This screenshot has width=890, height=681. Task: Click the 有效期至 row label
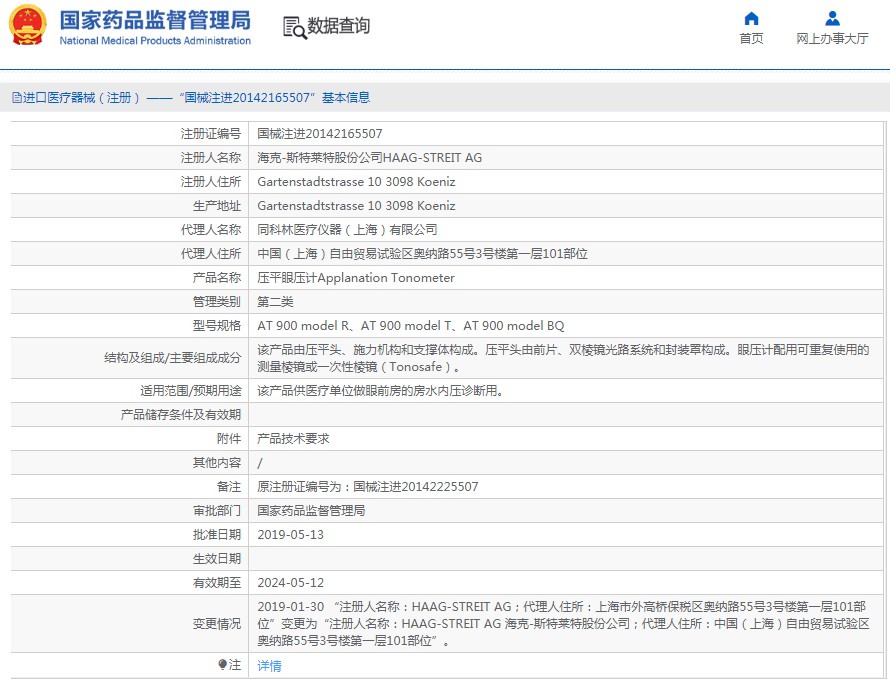click(x=217, y=583)
